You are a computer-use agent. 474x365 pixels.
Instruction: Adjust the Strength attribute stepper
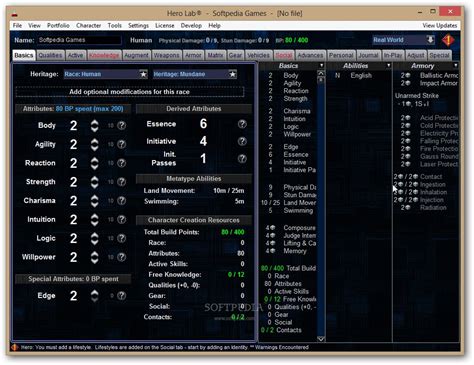pyautogui.click(x=95, y=182)
